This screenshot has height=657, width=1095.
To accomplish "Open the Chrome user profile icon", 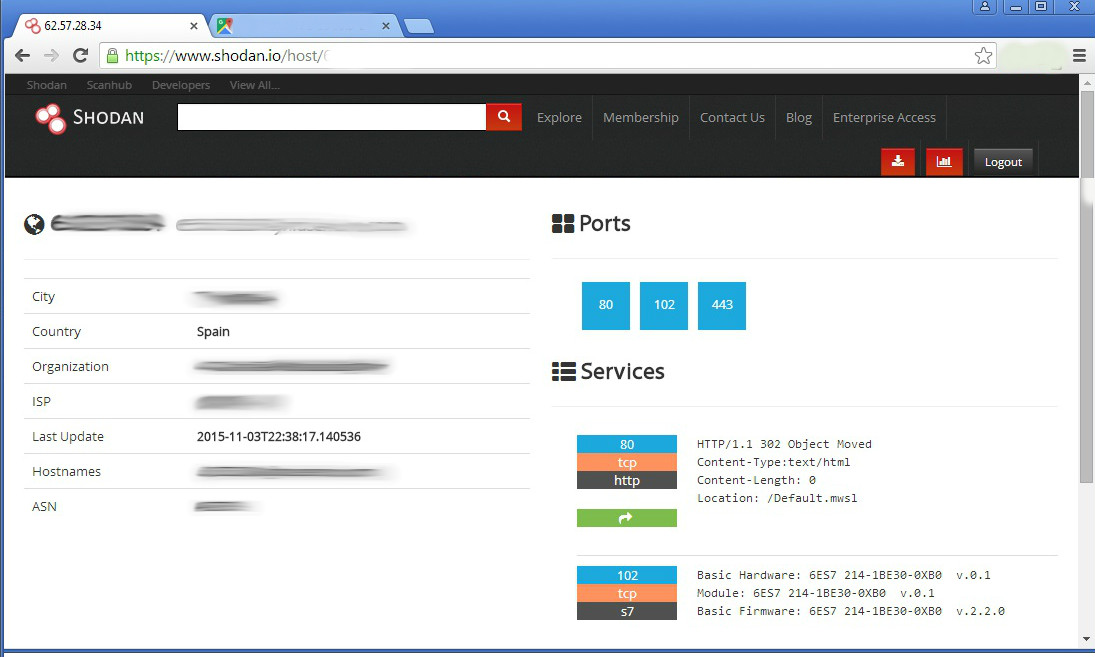I will [985, 6].
